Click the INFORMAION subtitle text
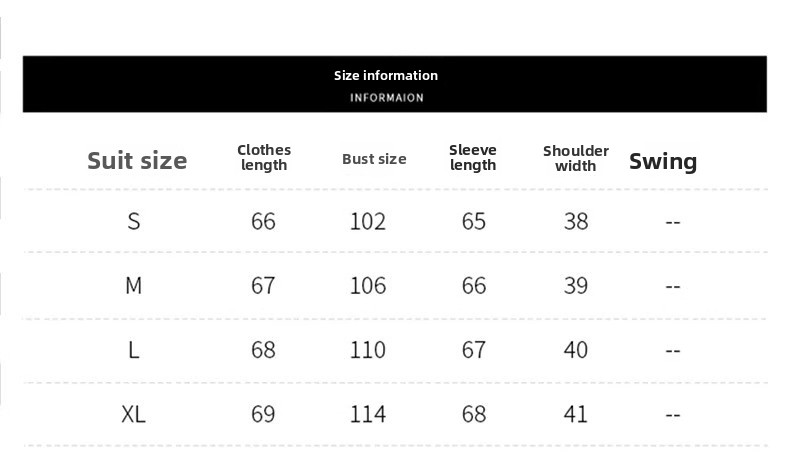Image resolution: width=790 pixels, height=456 pixels. [x=387, y=98]
